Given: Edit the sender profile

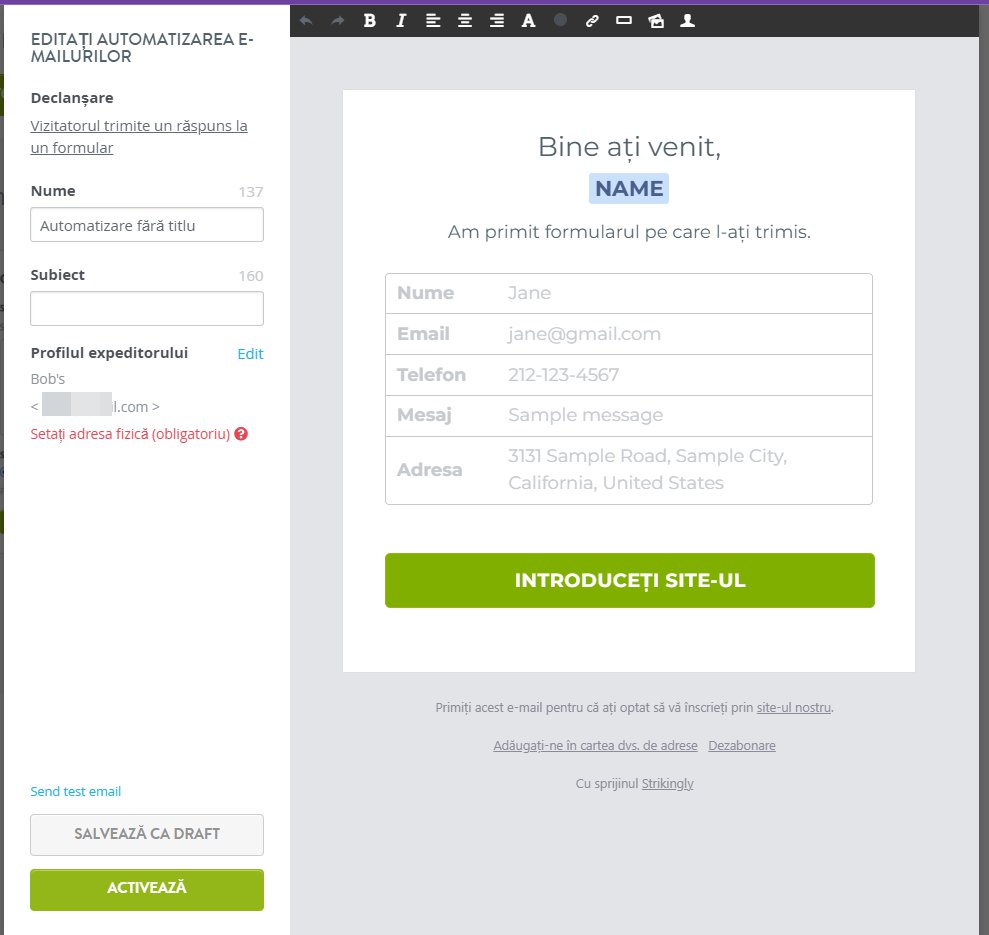Looking at the screenshot, I should pos(250,354).
